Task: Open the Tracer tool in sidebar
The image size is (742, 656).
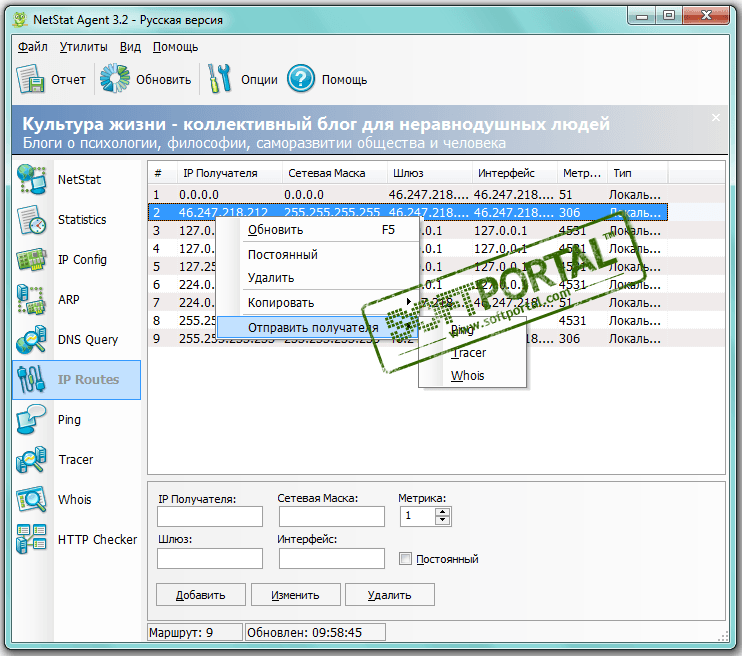Action: point(32,460)
